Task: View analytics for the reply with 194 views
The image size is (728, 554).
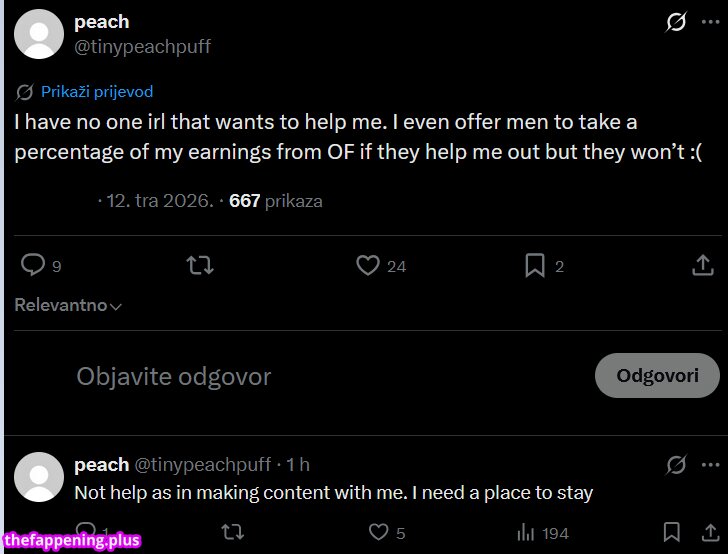Action: click(x=526, y=534)
